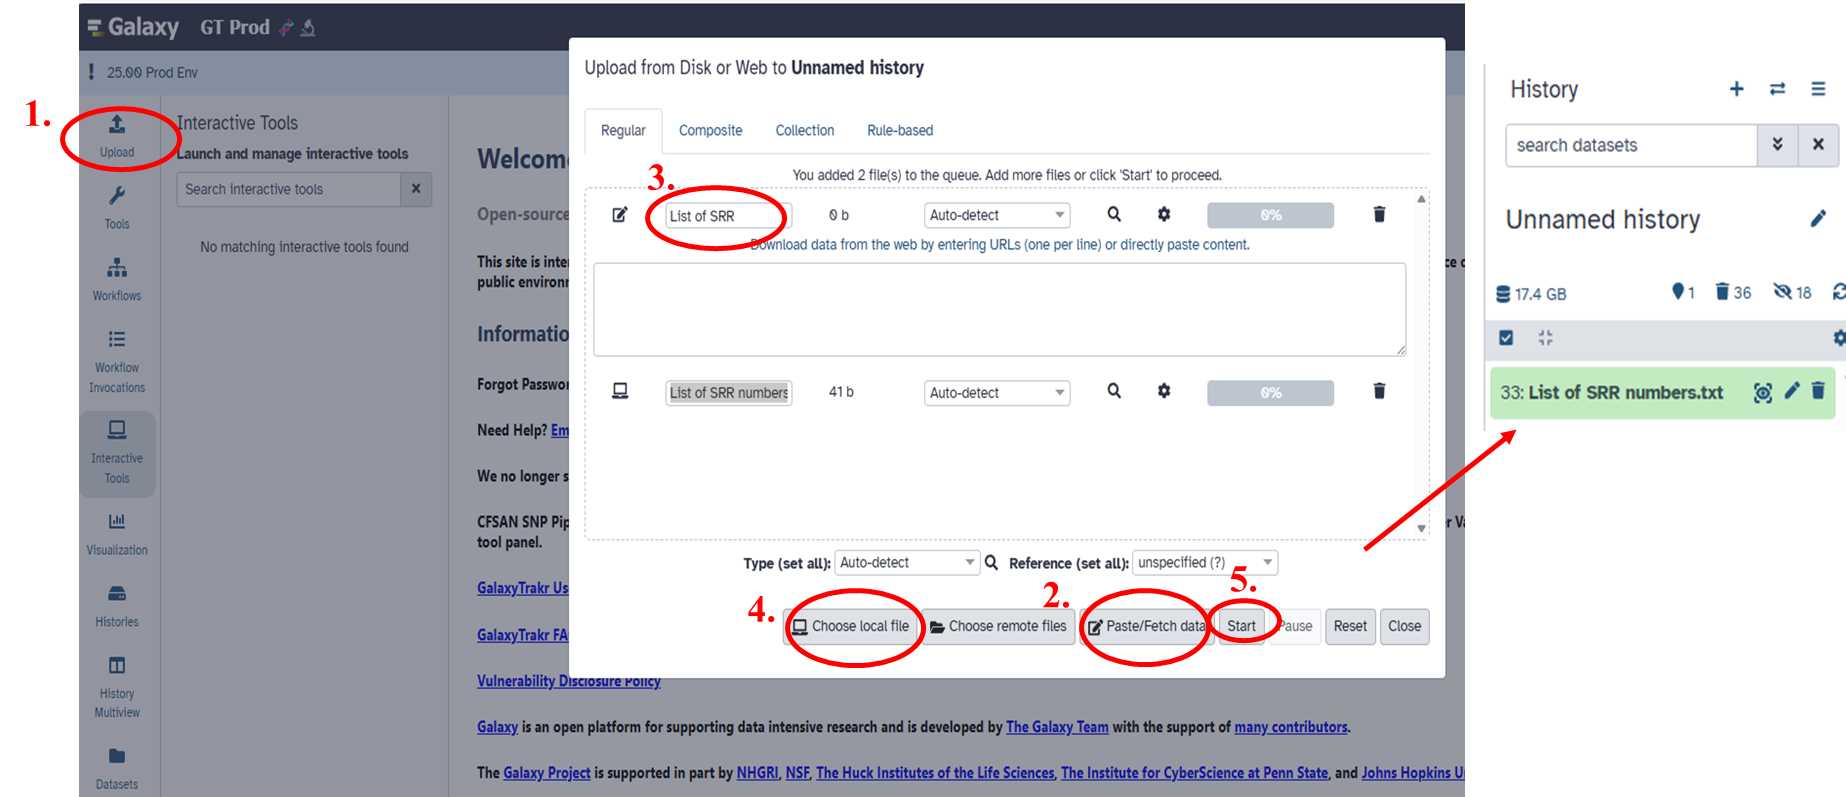Click the first row's 0% progress bar
Screen dimensions: 1846x797
click(x=1270, y=215)
